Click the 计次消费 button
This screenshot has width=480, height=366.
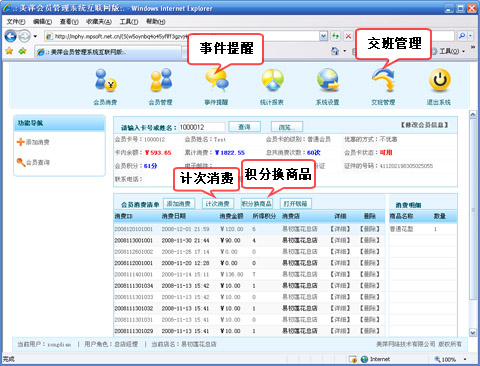(218, 203)
